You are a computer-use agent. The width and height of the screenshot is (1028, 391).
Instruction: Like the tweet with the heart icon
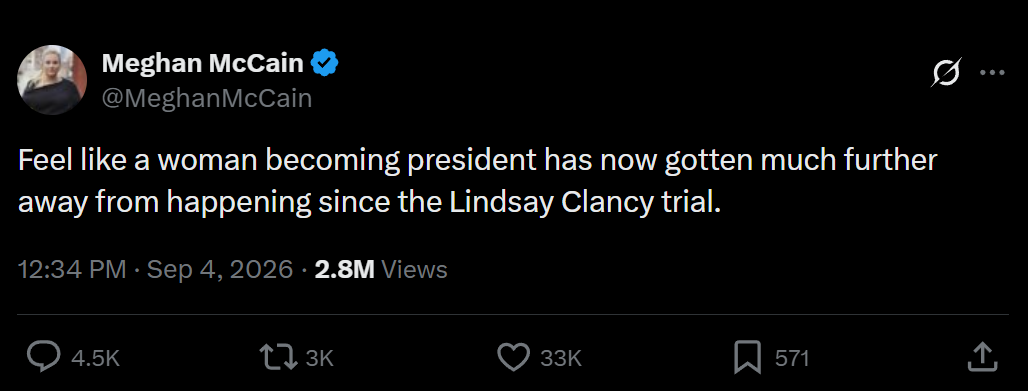[x=513, y=358]
